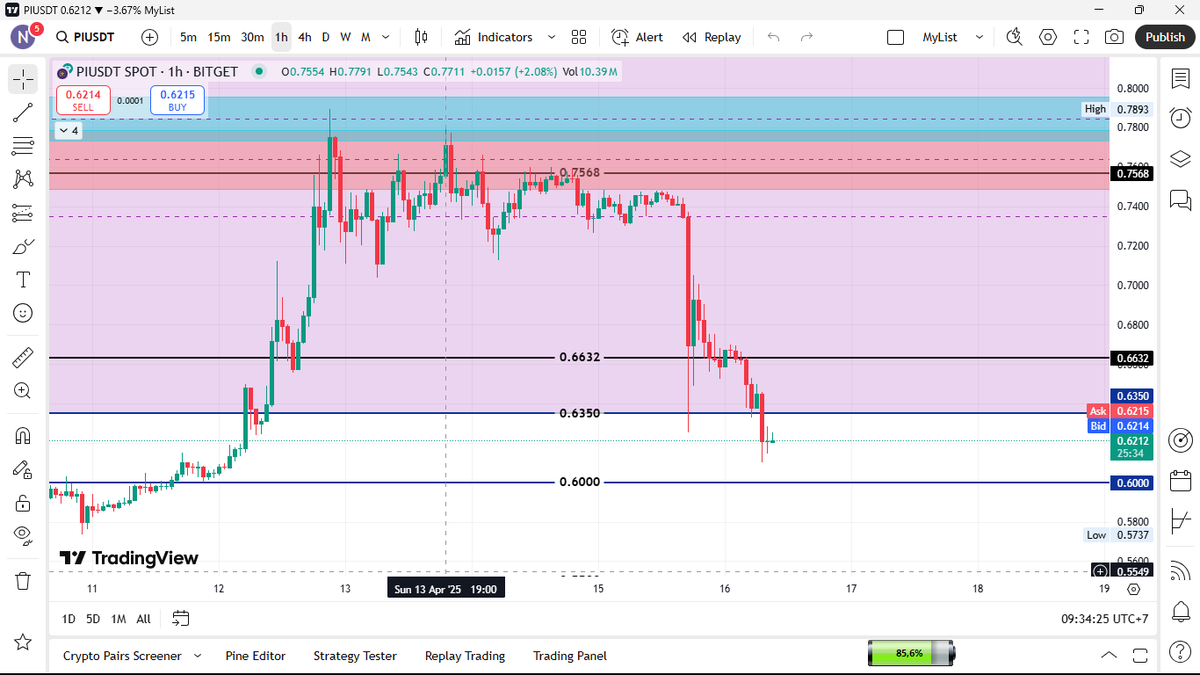Add symbol to compare with plus icon
The width and height of the screenshot is (1200, 675).
150,37
